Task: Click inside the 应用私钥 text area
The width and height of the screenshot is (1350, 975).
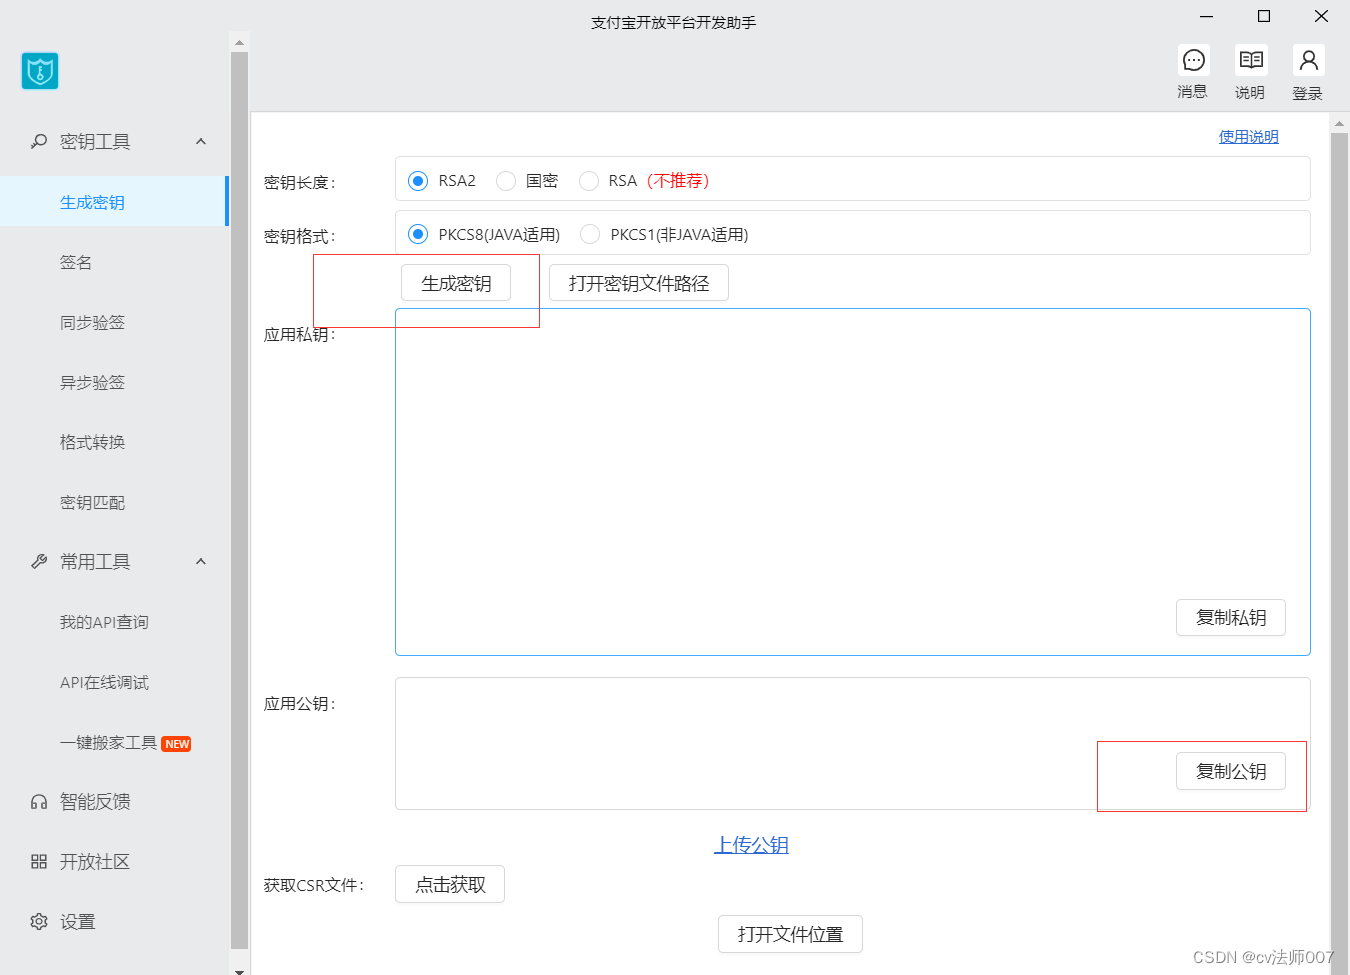Action: [x=852, y=482]
